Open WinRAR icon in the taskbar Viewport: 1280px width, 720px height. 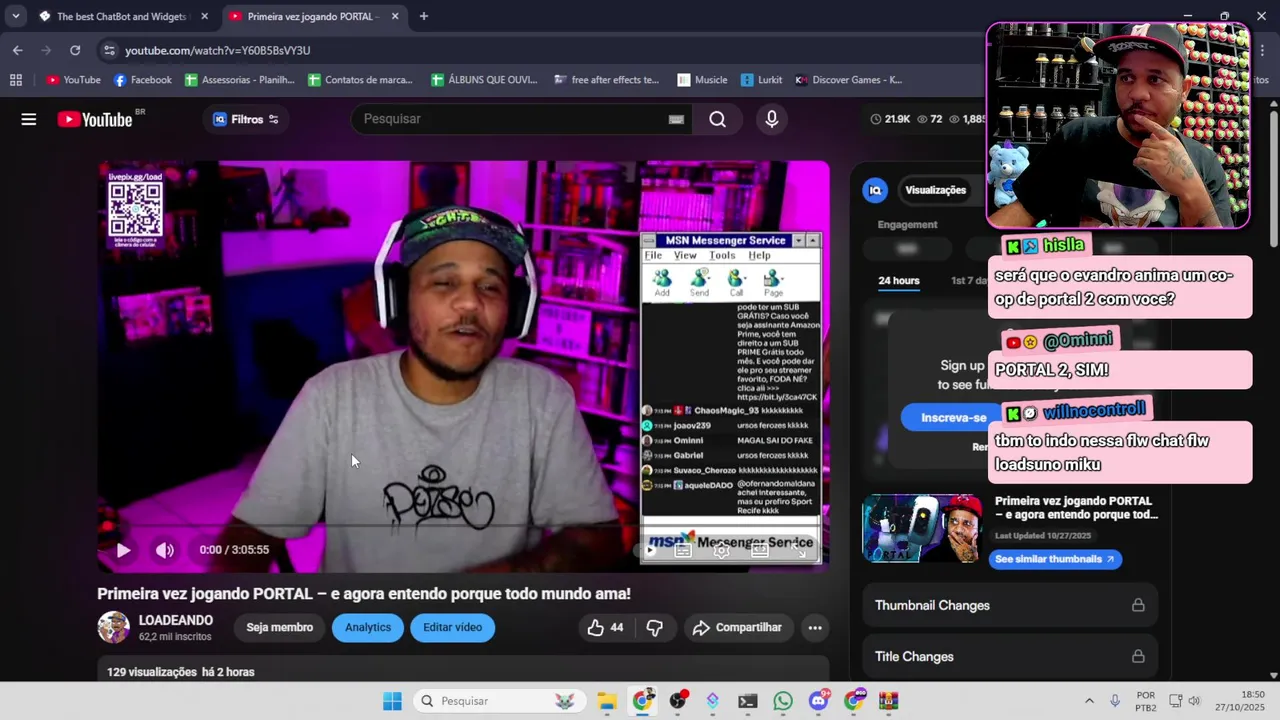[x=888, y=701]
